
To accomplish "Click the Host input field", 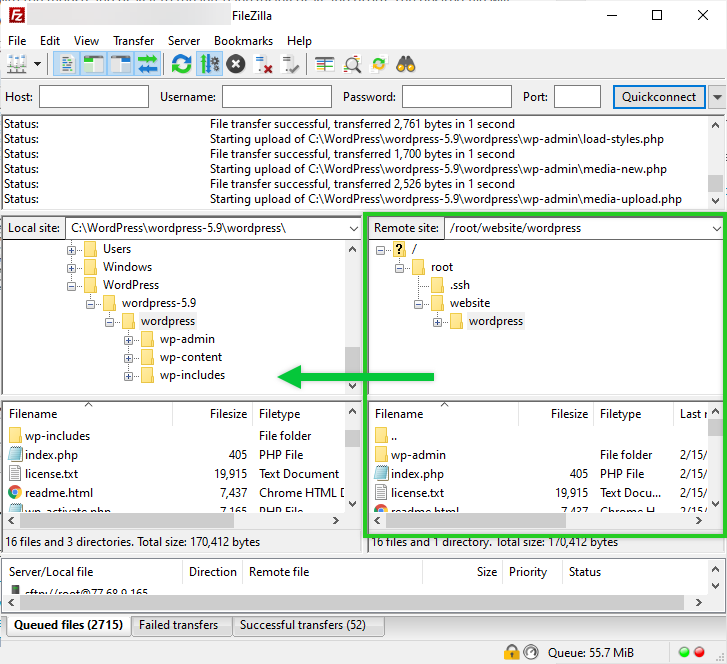I will (x=93, y=97).
